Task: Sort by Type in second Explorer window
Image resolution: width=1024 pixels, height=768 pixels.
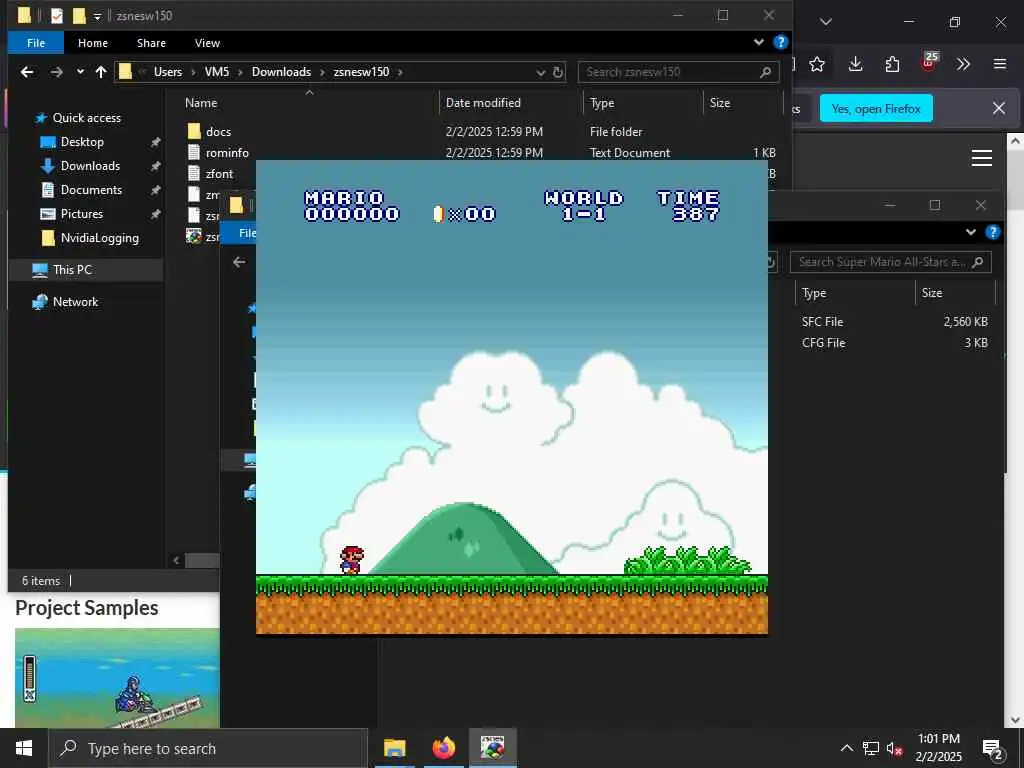Action: [814, 293]
